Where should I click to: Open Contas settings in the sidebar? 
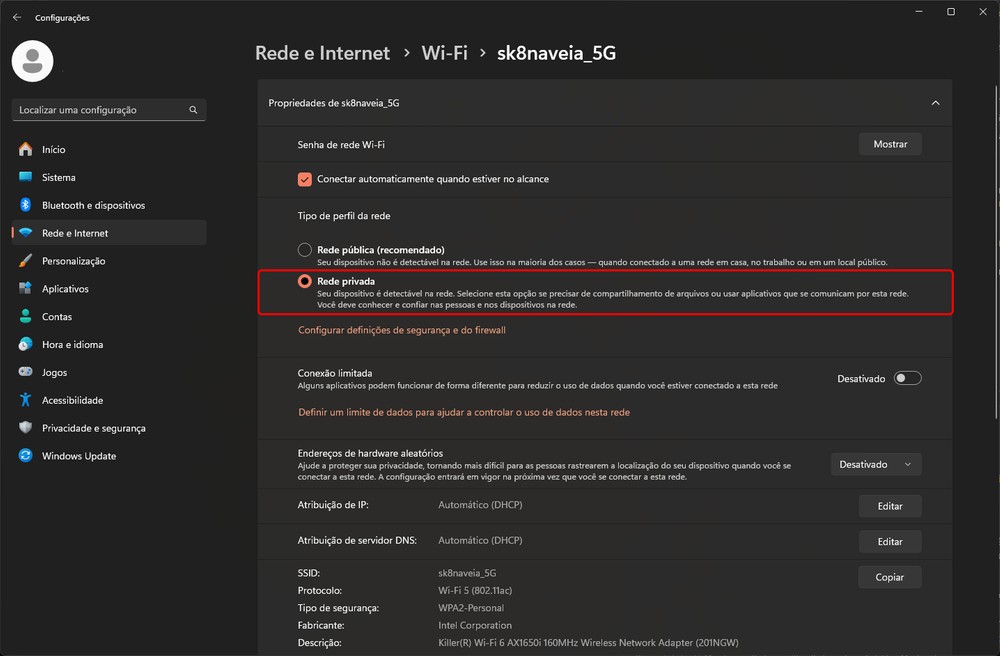pos(57,317)
